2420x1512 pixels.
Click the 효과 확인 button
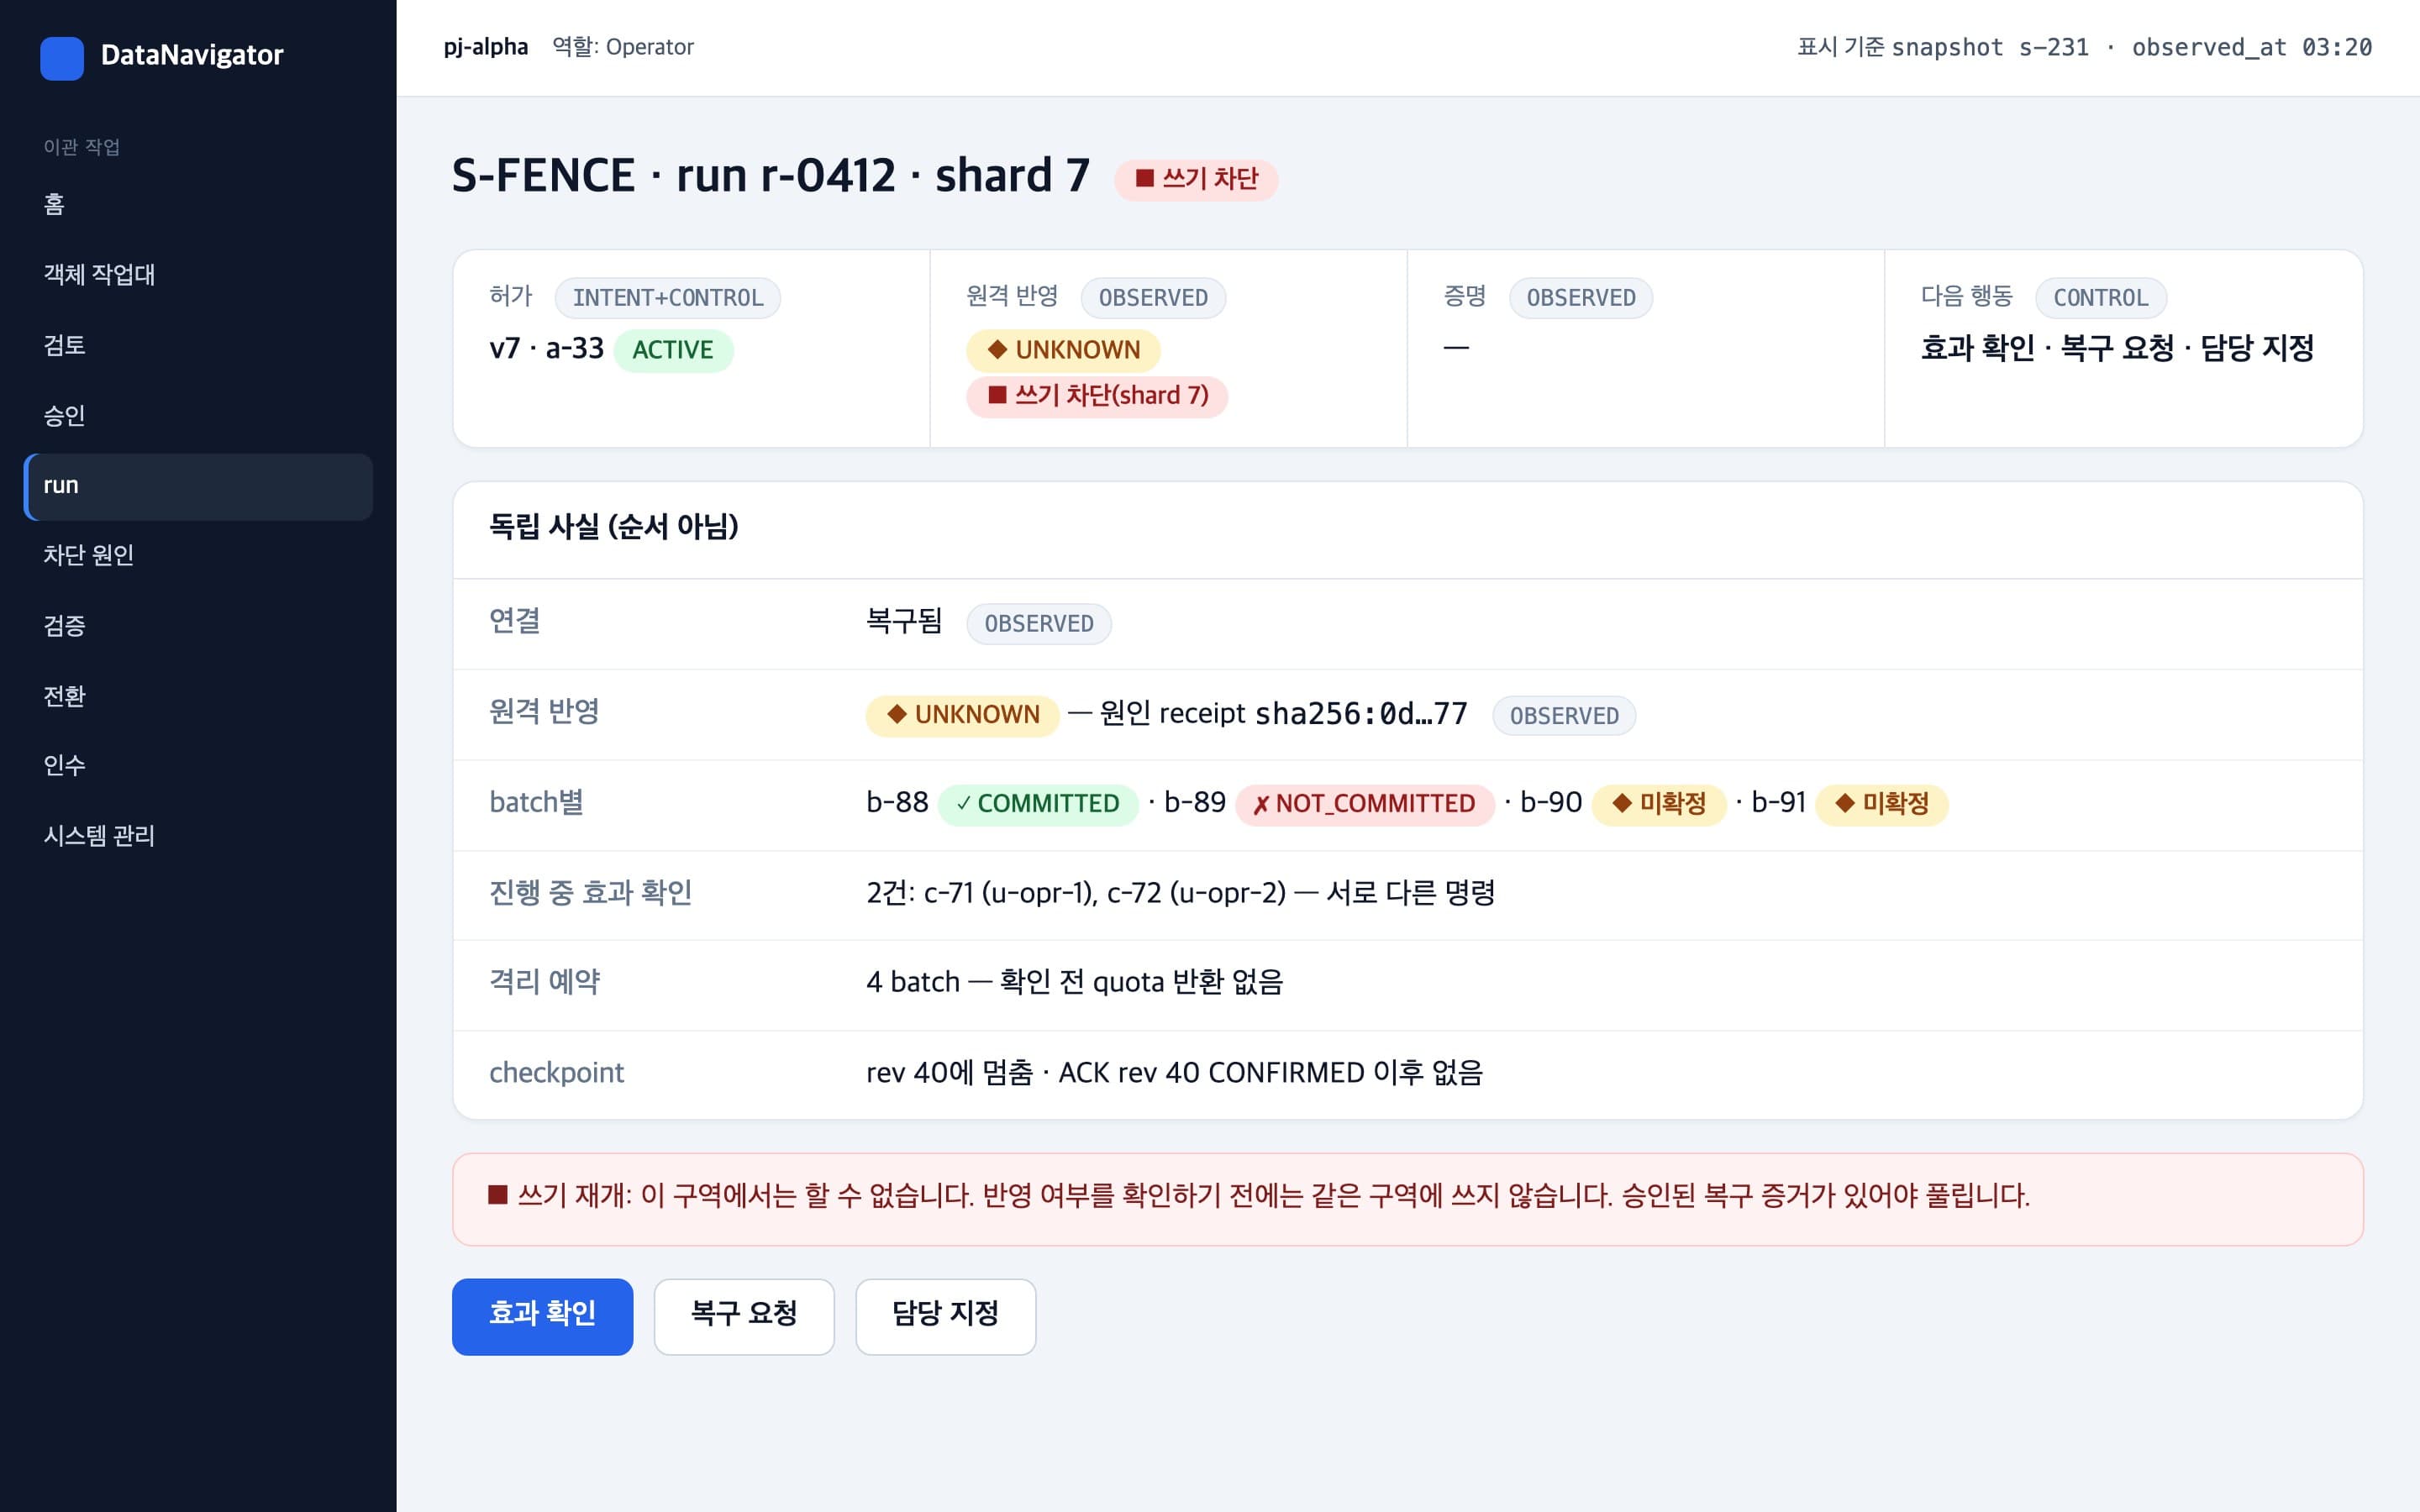[x=542, y=1316]
